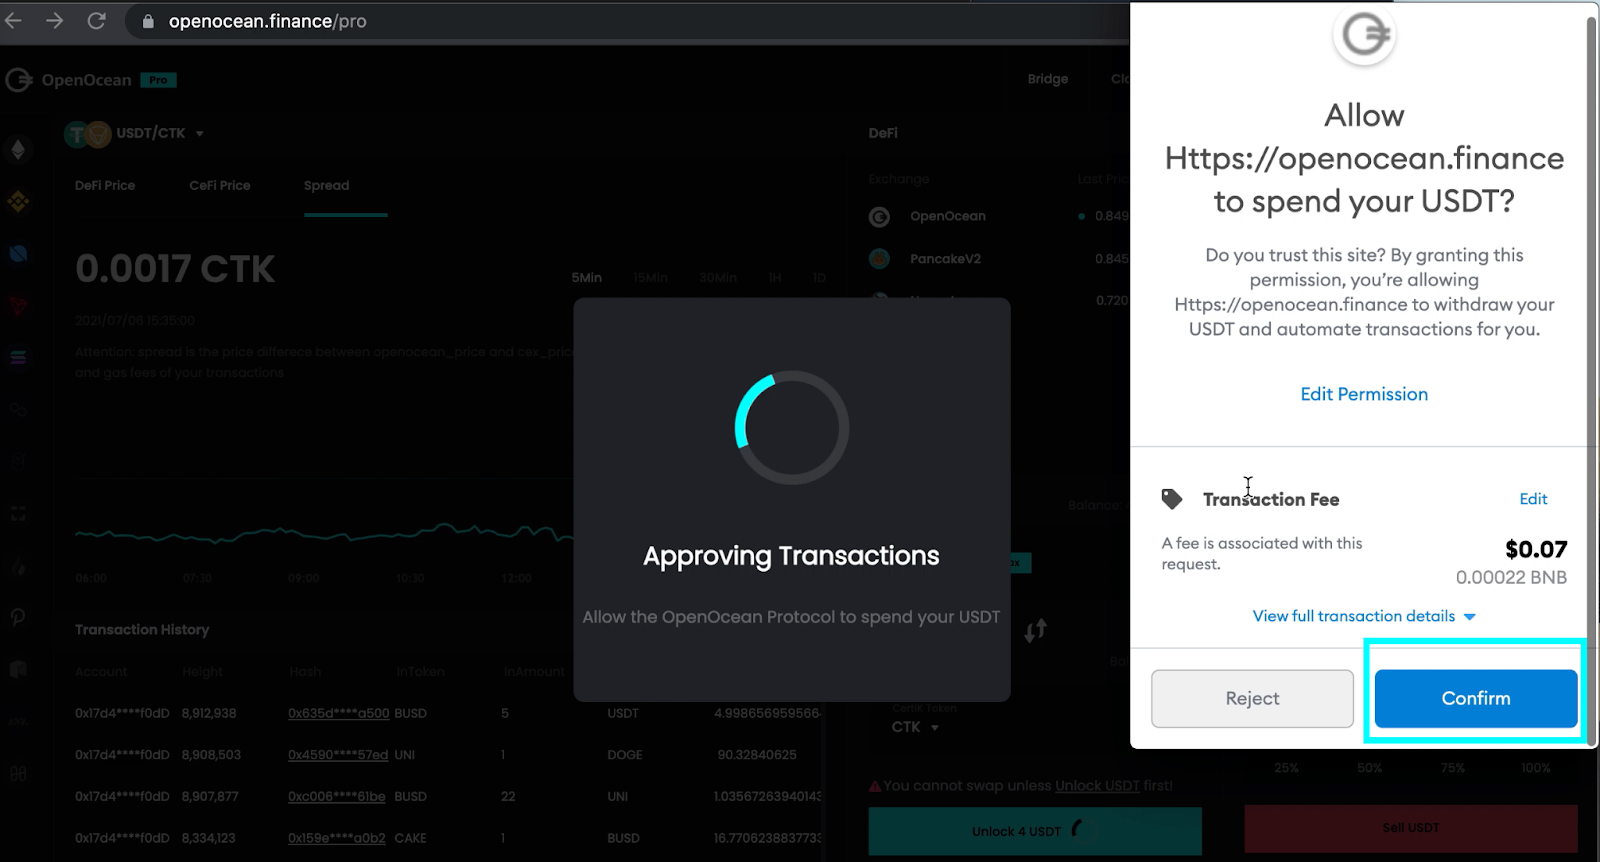This screenshot has width=1600, height=862.
Task: Select 15Min chart interval
Action: [650, 278]
